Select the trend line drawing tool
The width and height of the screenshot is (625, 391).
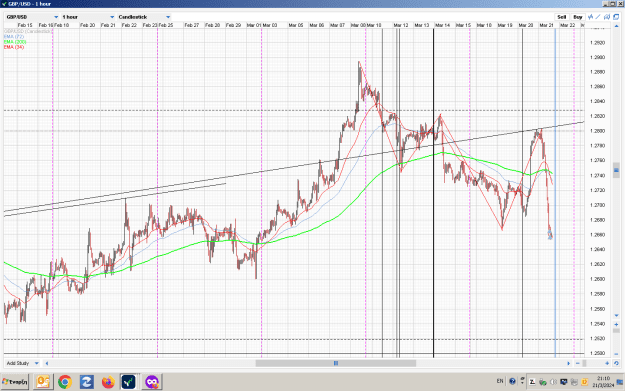click(x=598, y=17)
